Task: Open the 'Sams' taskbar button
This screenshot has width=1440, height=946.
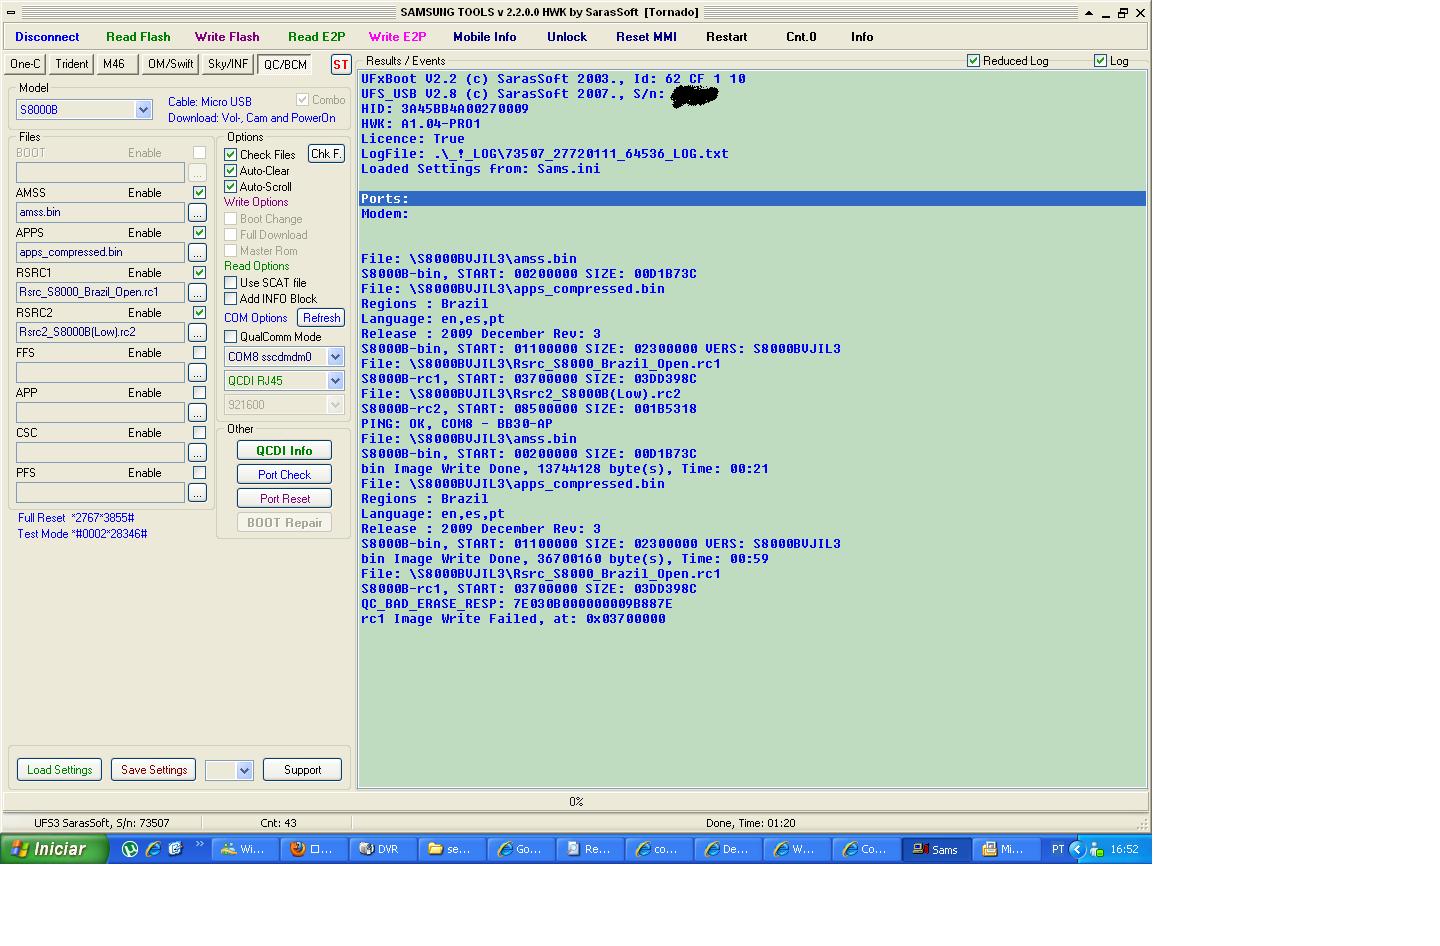Action: coord(936,849)
